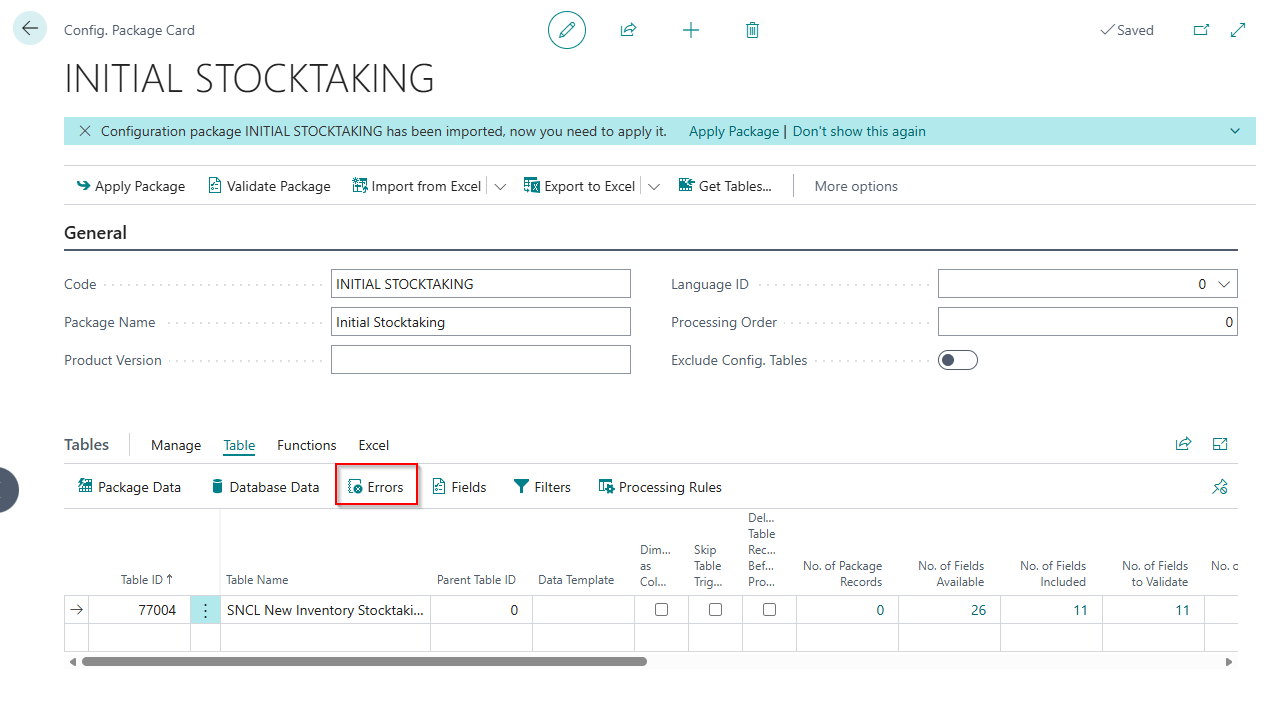The width and height of the screenshot is (1272, 702).
Task: Select row arrow for table 77004
Action: (77, 610)
